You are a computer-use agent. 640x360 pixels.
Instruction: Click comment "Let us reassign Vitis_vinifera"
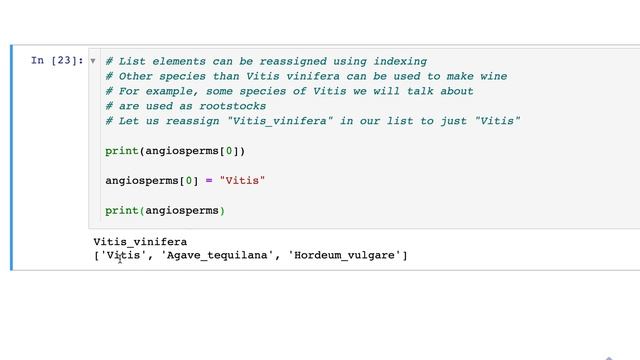tap(313, 121)
